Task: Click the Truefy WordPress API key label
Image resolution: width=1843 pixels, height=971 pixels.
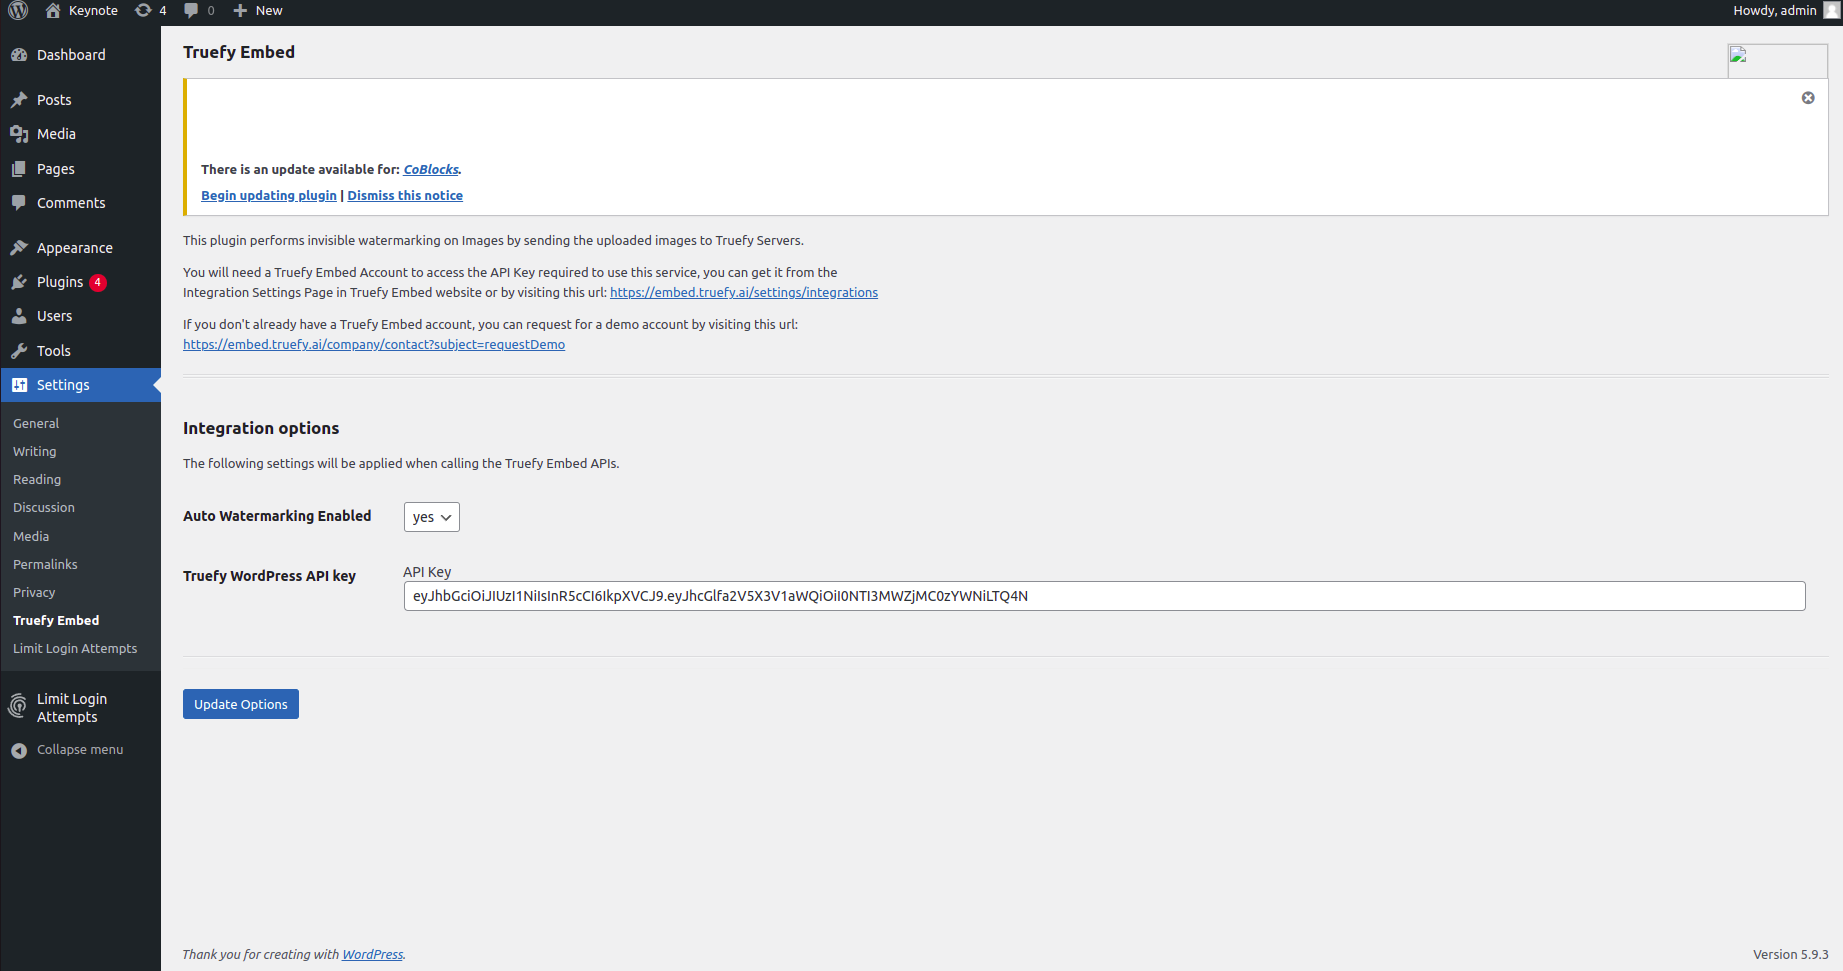Action: [269, 577]
